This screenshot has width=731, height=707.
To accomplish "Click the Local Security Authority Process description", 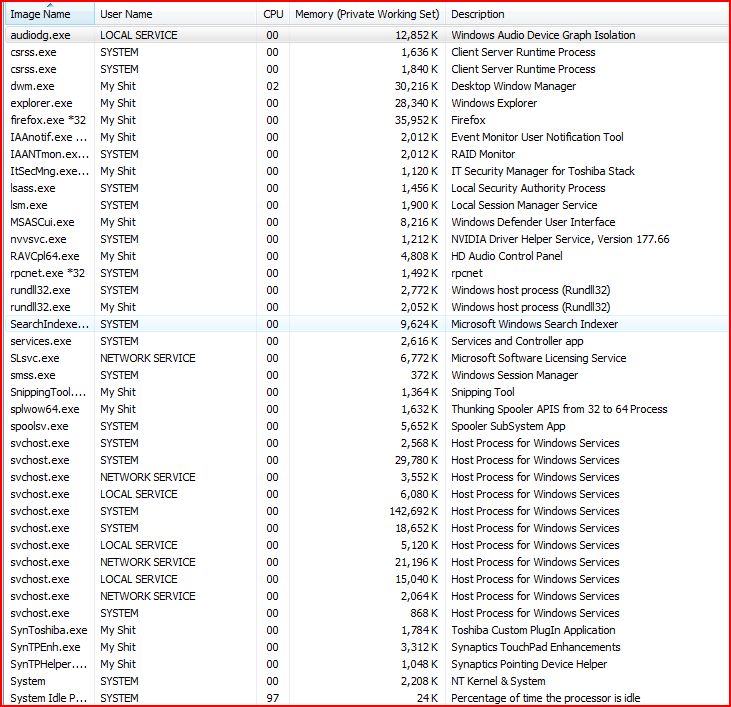I will (x=528, y=188).
